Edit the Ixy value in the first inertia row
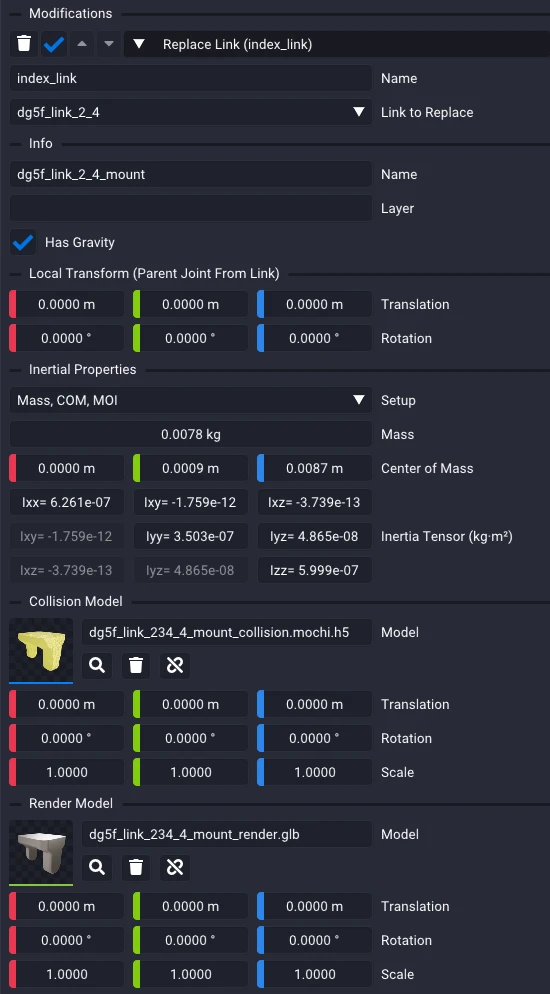 pos(190,503)
